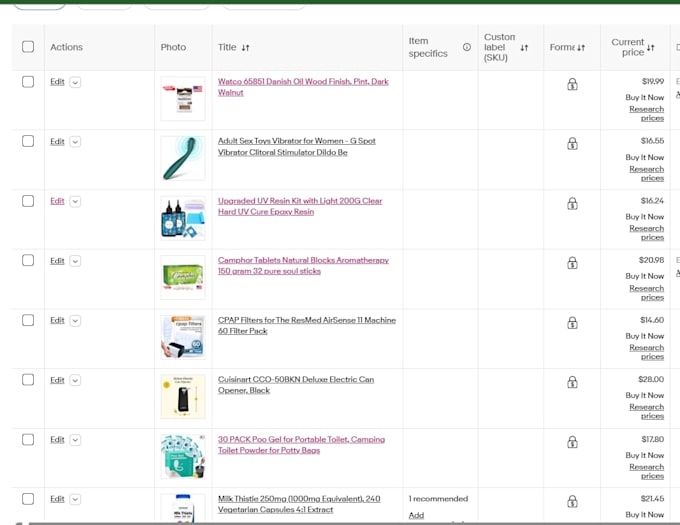Select checkbox for Poo Gel listing
680x525 pixels.
(x=28, y=439)
